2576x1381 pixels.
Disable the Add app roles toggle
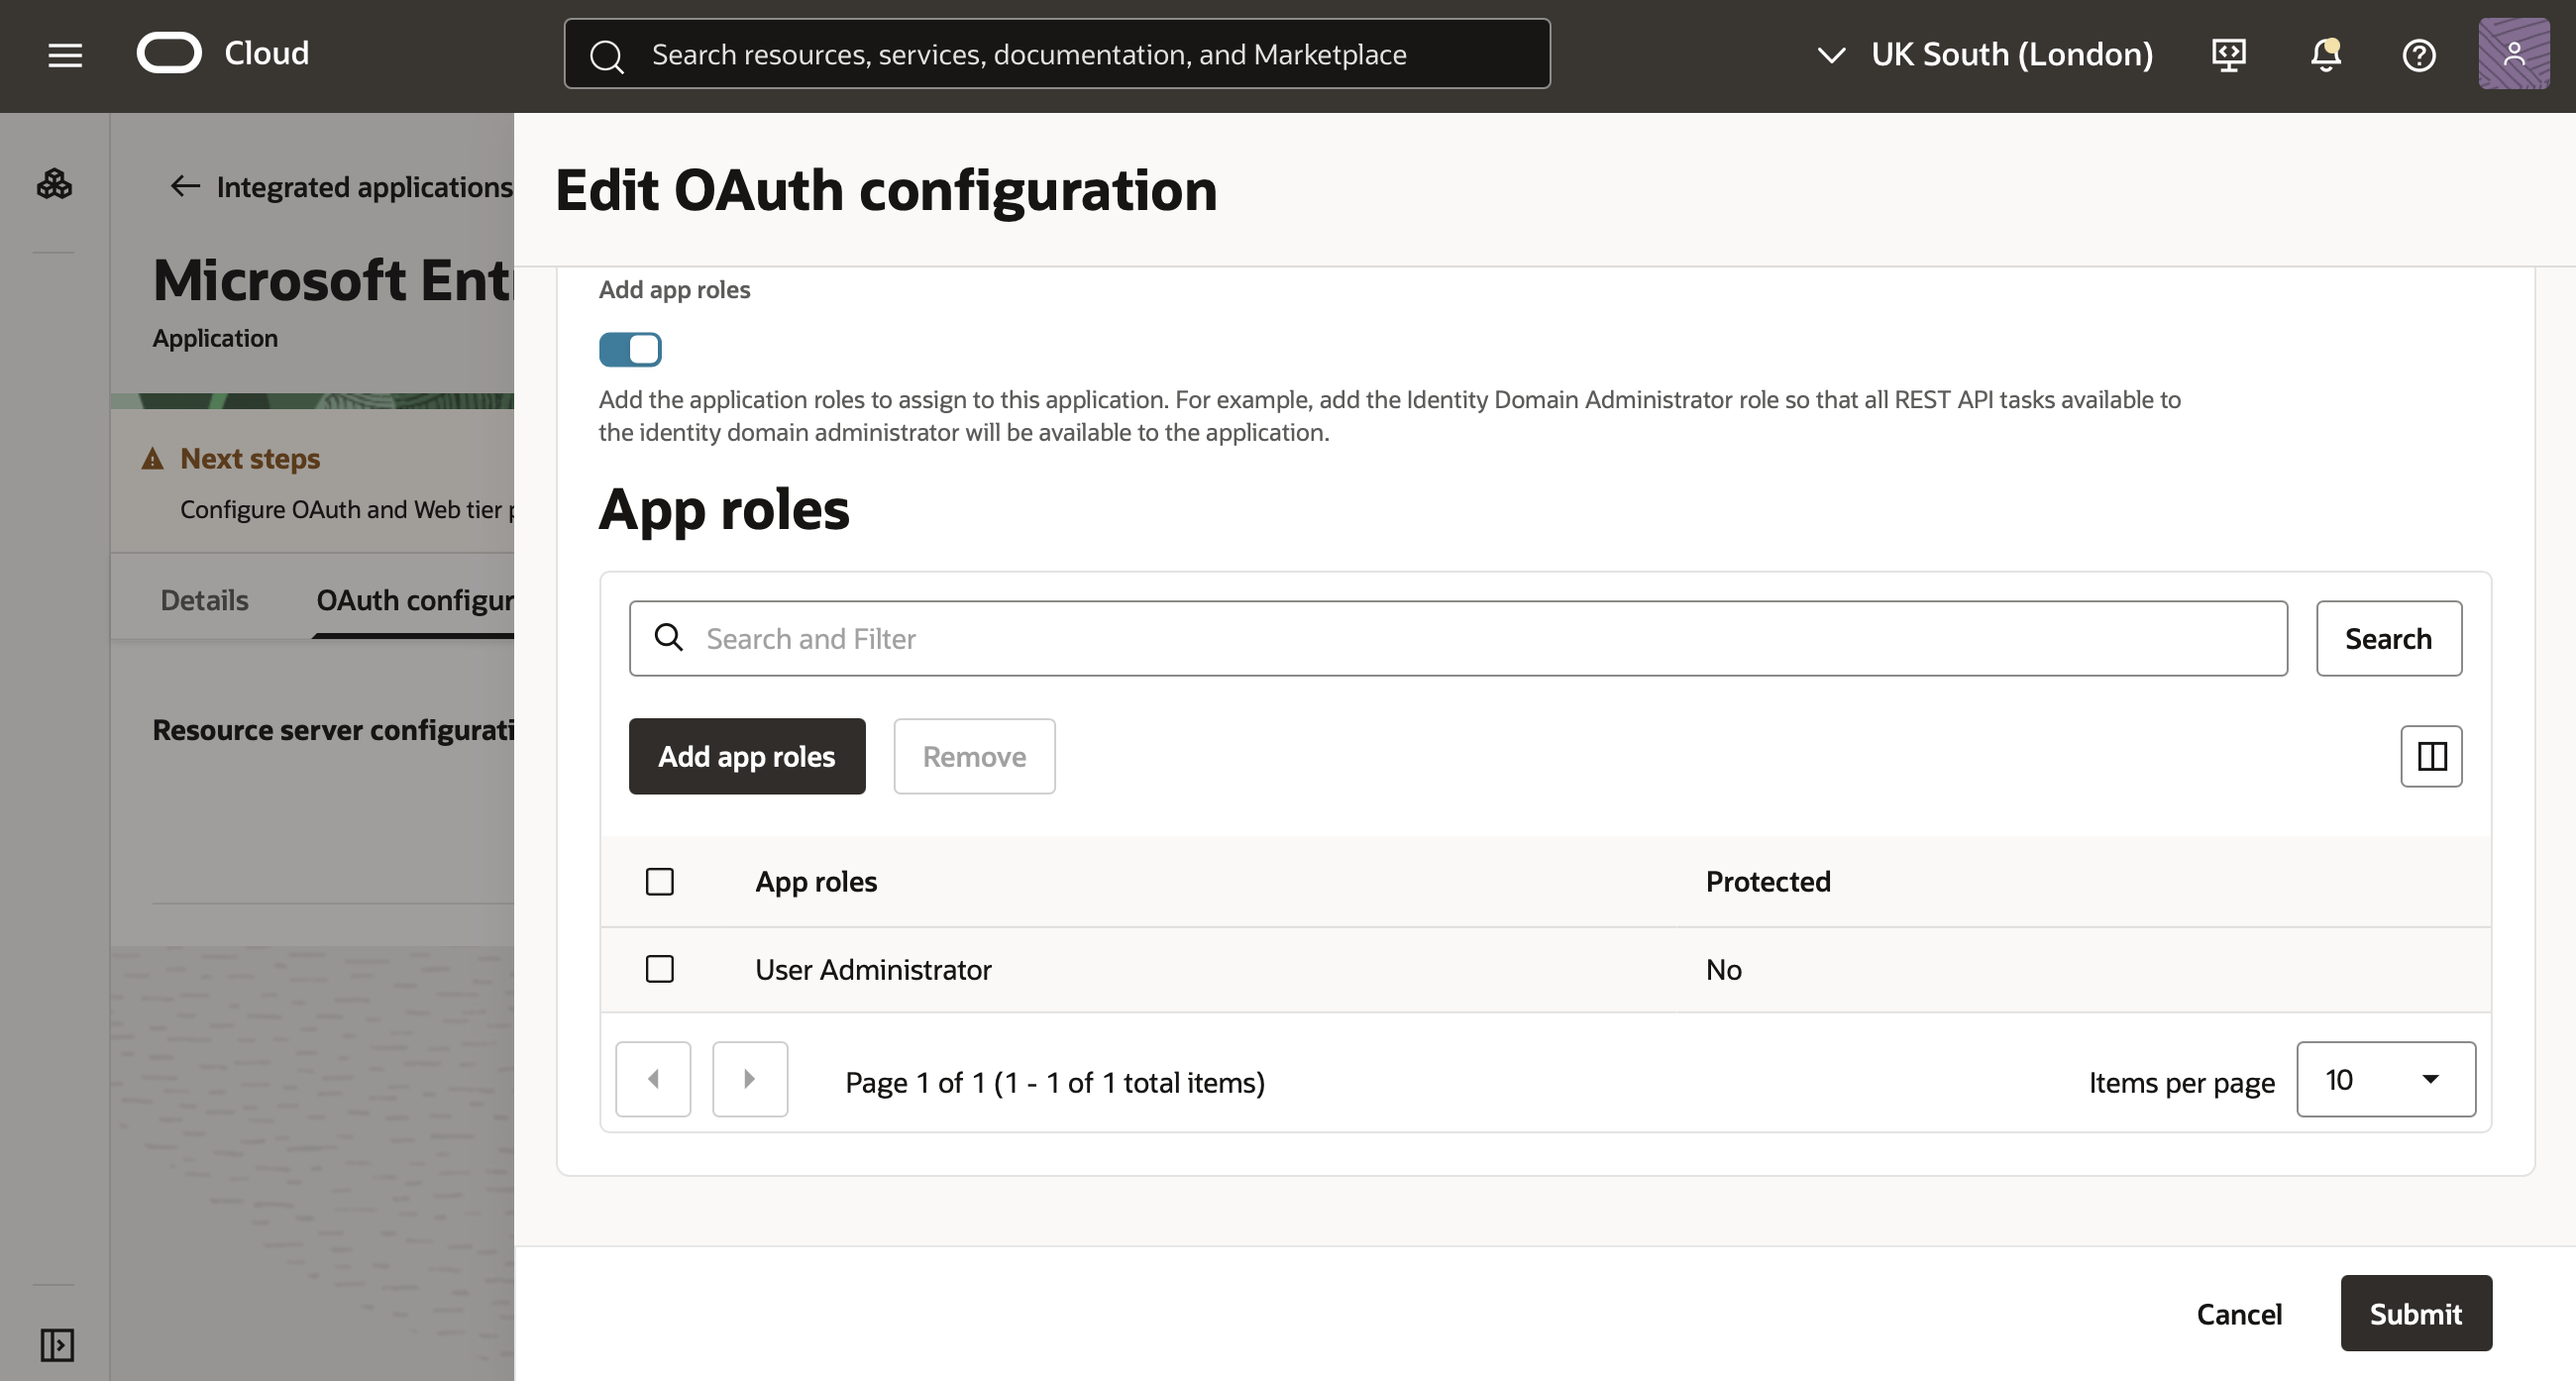(630, 349)
